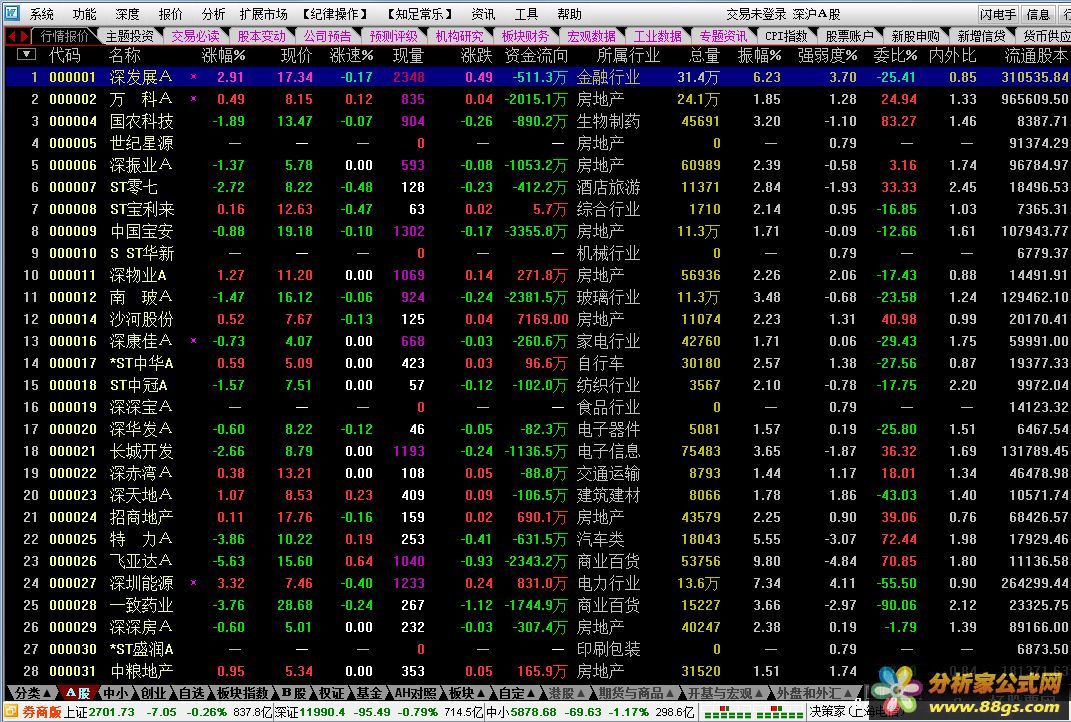Click the pink marker beside 万科A
The width and height of the screenshot is (1071, 722).
pos(193,99)
